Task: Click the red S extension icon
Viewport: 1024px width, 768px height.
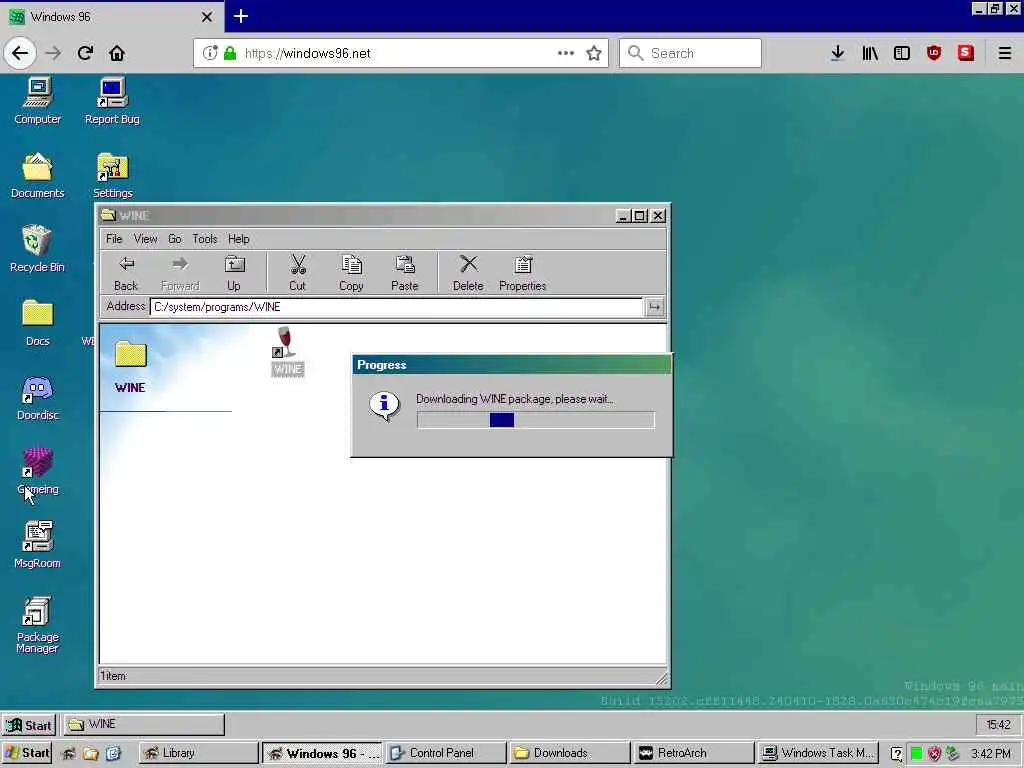Action: click(966, 53)
